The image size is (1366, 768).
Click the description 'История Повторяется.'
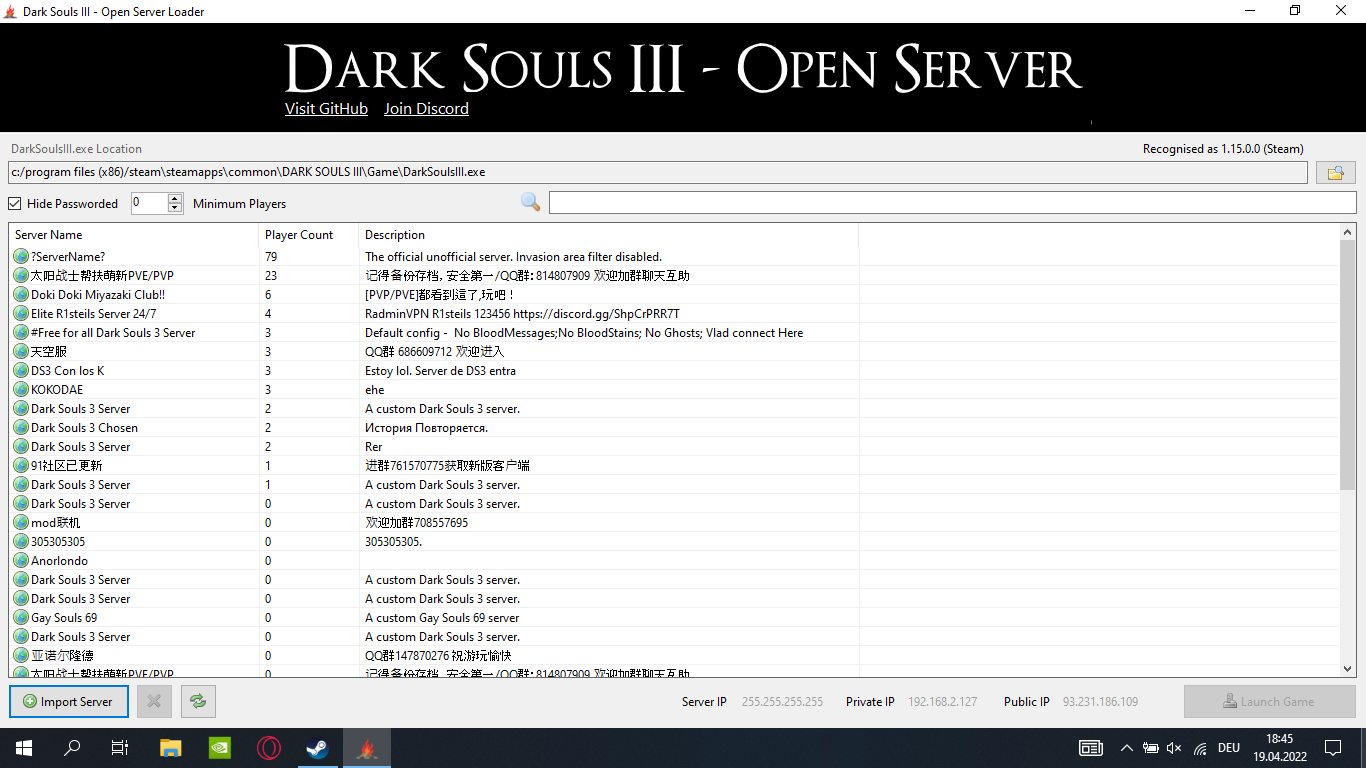coord(426,428)
